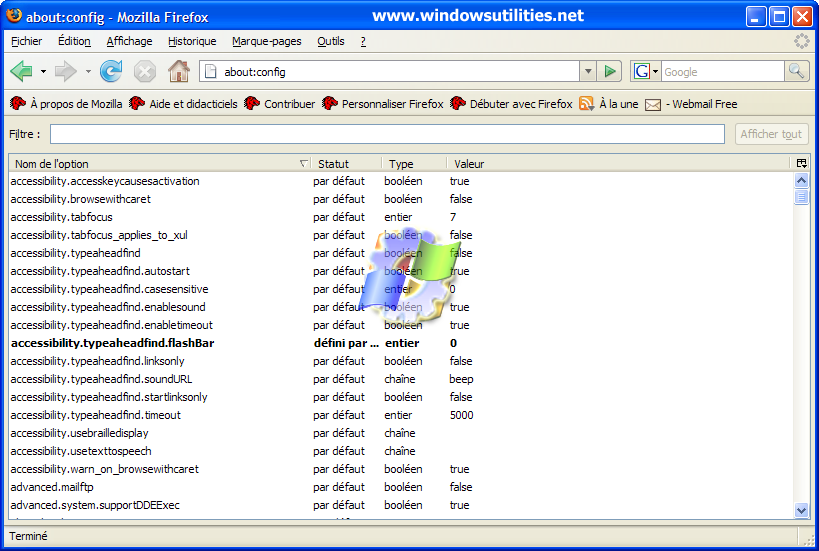Go to the Home page icon
Viewport: 819px width, 551px height.
point(179,72)
